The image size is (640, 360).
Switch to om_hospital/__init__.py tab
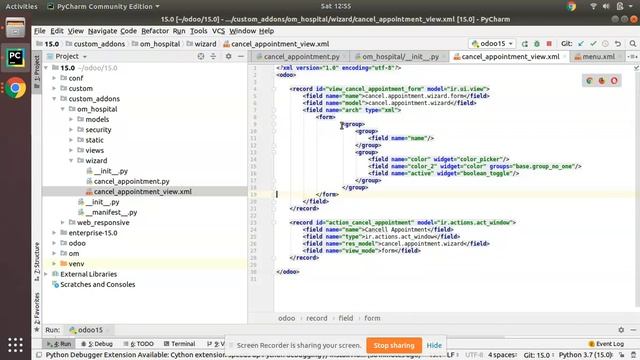point(400,57)
